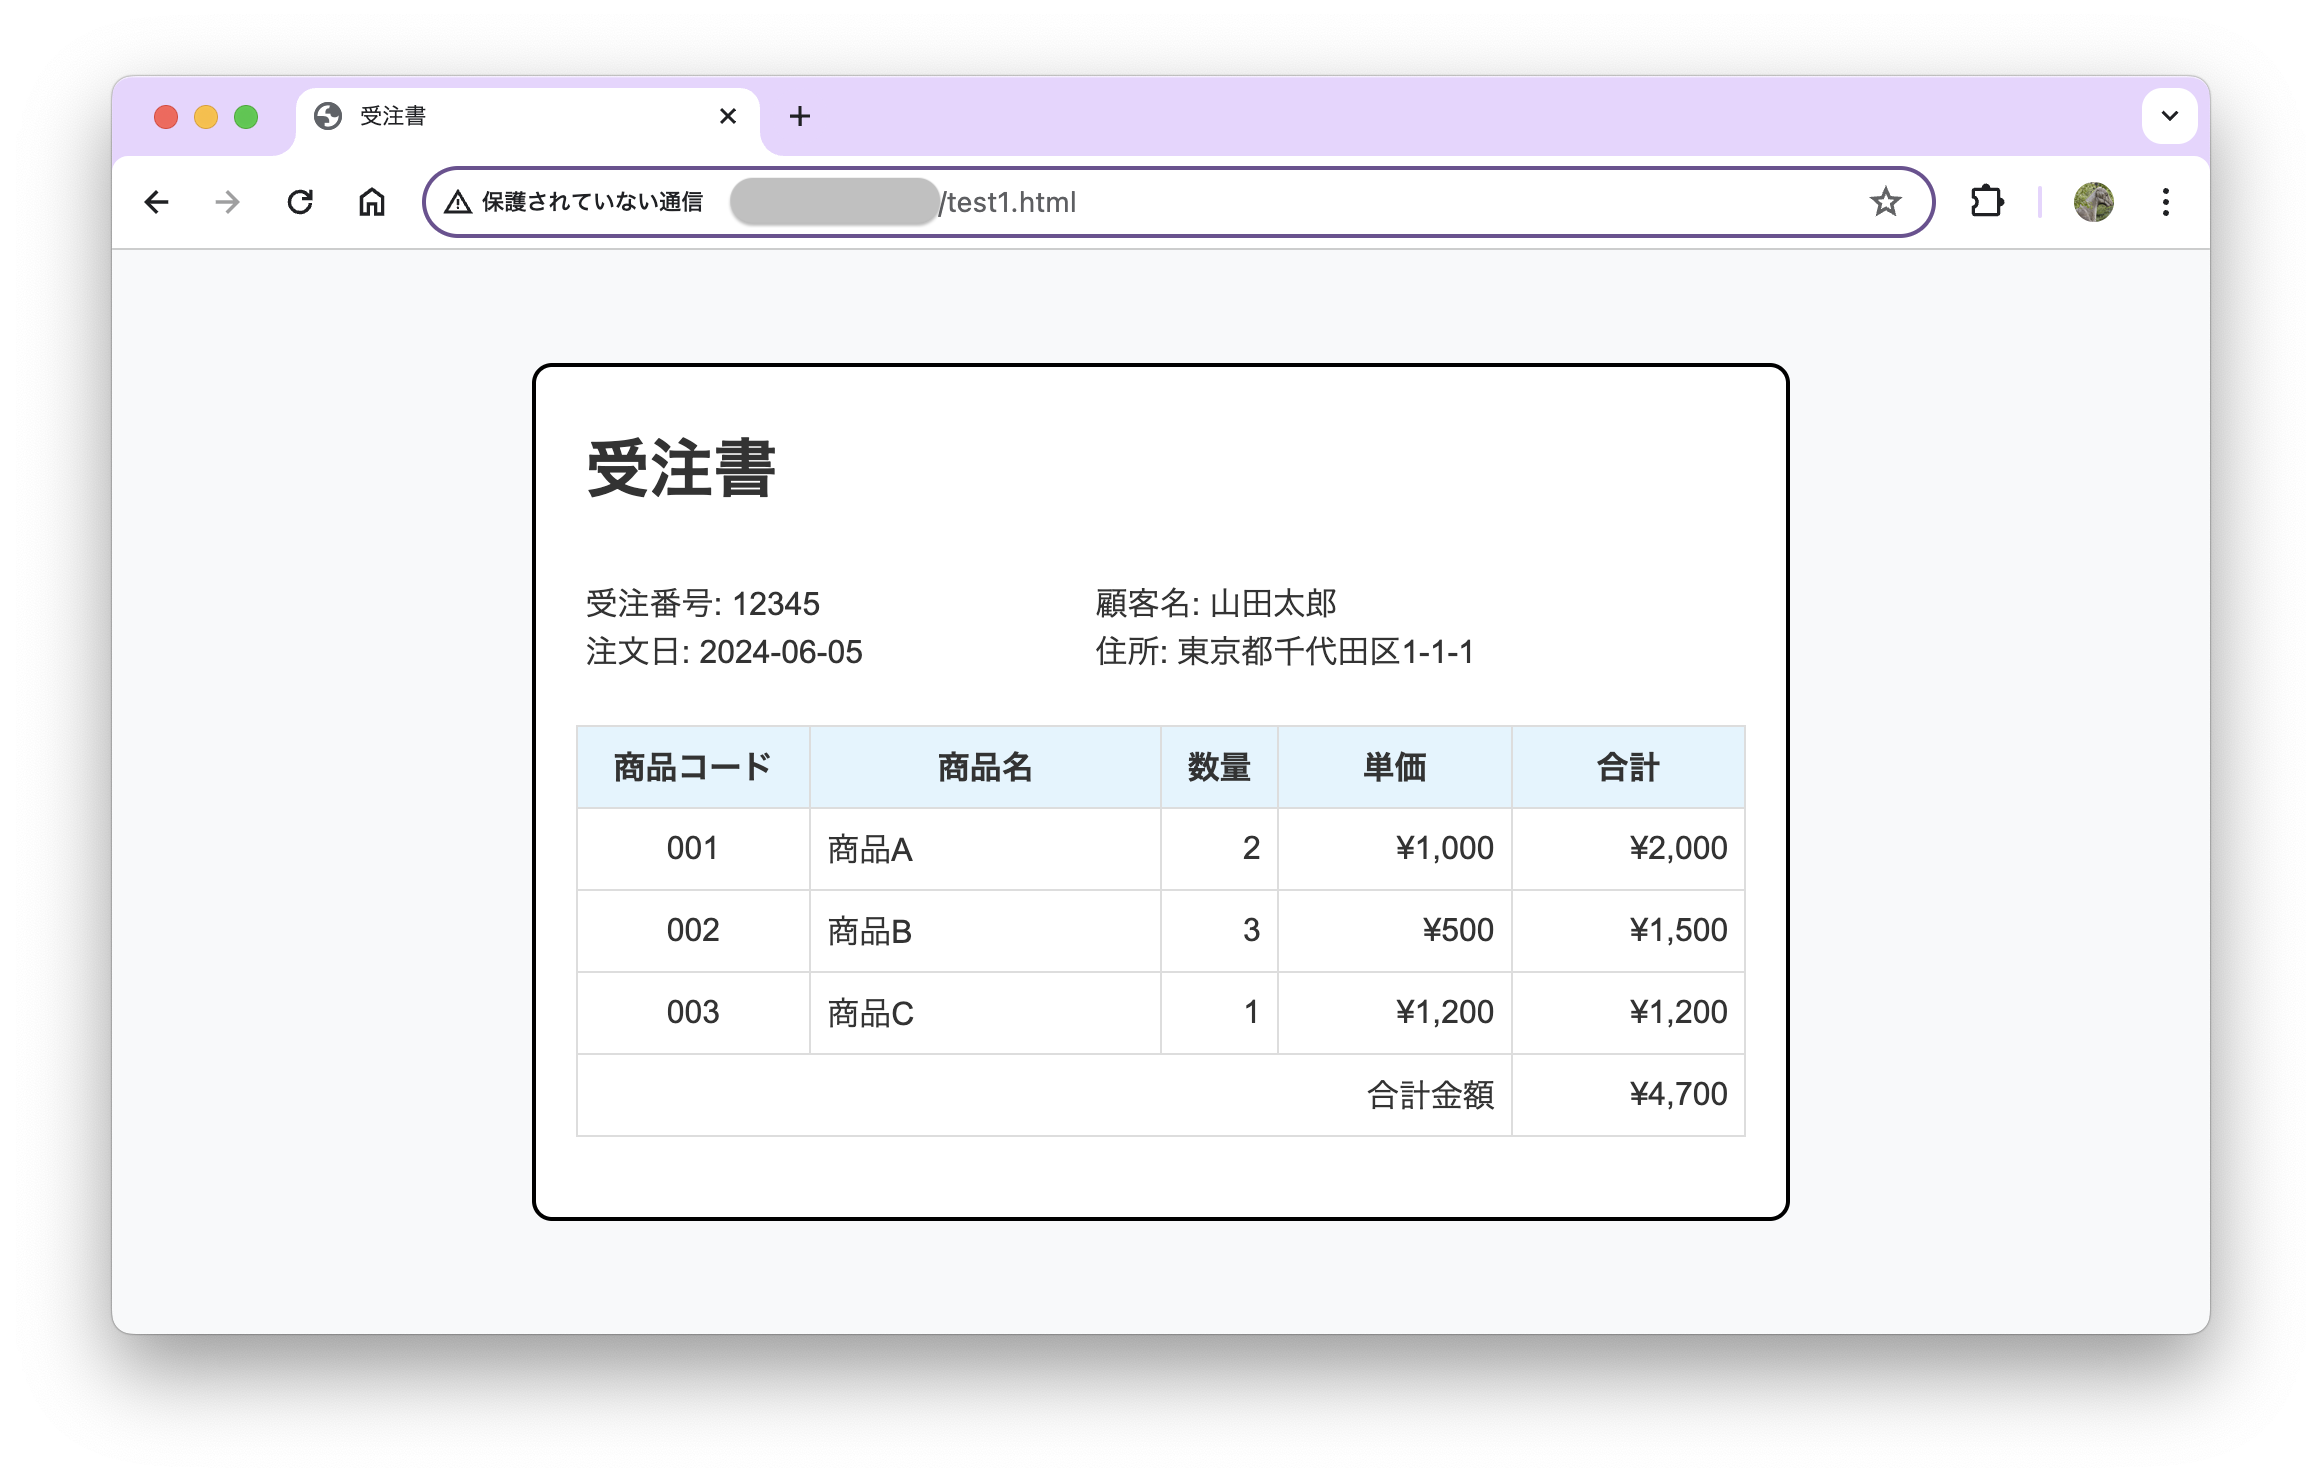Click the green macOS fullscreen button
The height and width of the screenshot is (1482, 2322).
pos(246,117)
